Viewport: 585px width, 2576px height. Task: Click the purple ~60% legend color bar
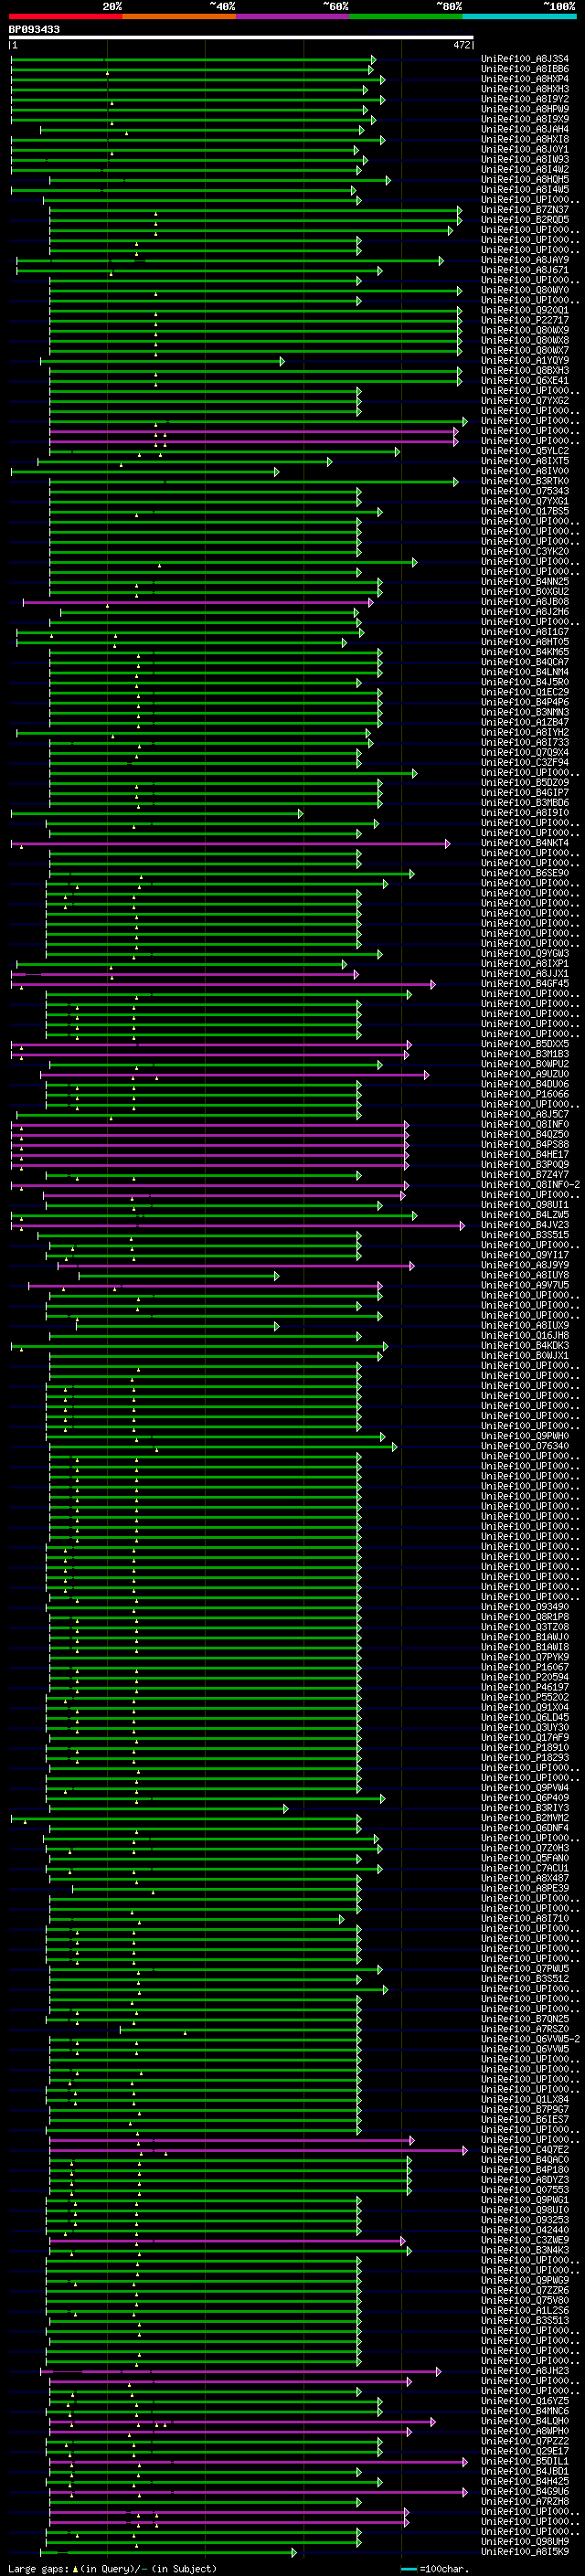[x=293, y=16]
